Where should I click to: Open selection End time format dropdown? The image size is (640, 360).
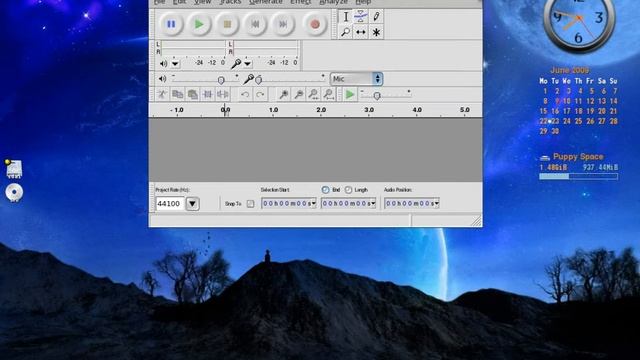[373, 203]
